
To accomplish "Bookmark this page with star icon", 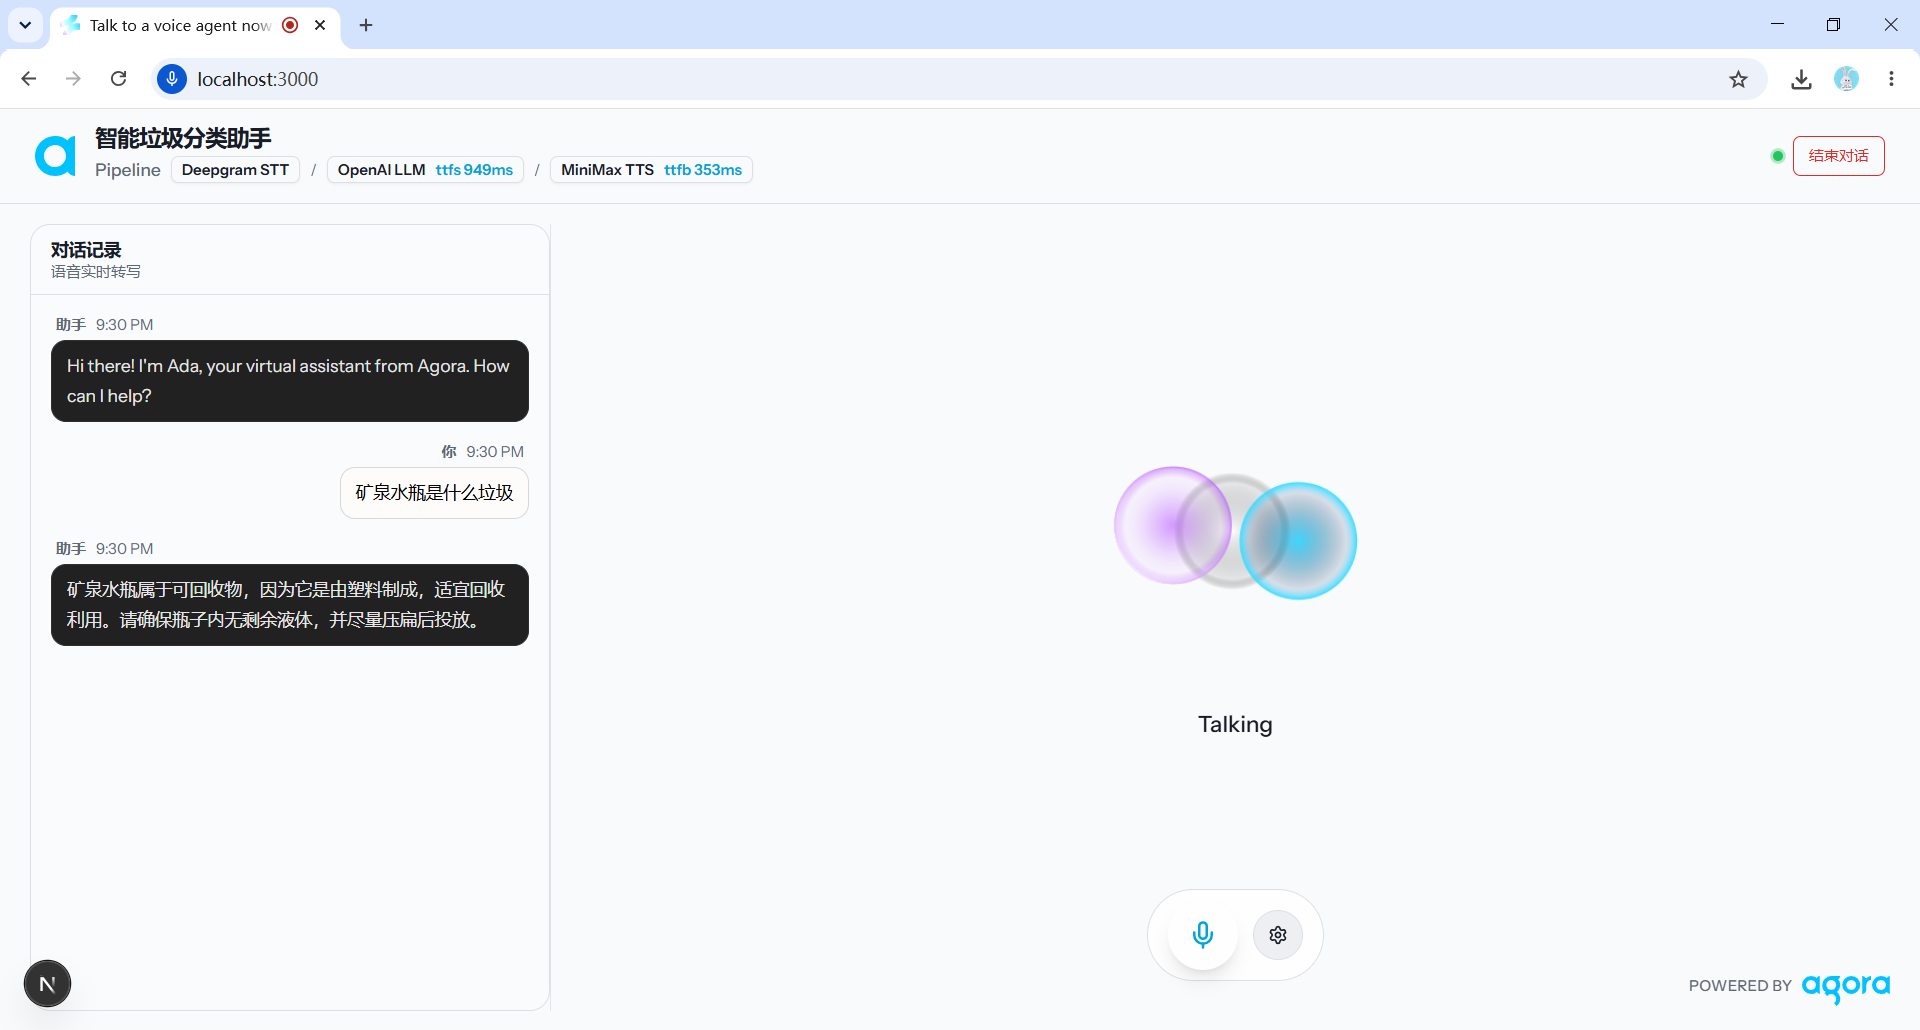I will pyautogui.click(x=1738, y=79).
